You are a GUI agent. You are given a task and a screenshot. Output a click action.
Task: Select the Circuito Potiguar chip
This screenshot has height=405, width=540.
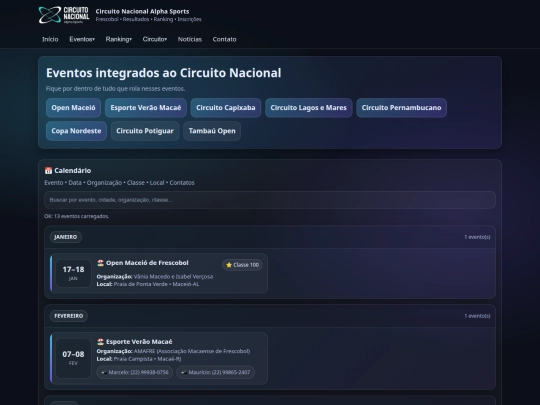(x=145, y=131)
